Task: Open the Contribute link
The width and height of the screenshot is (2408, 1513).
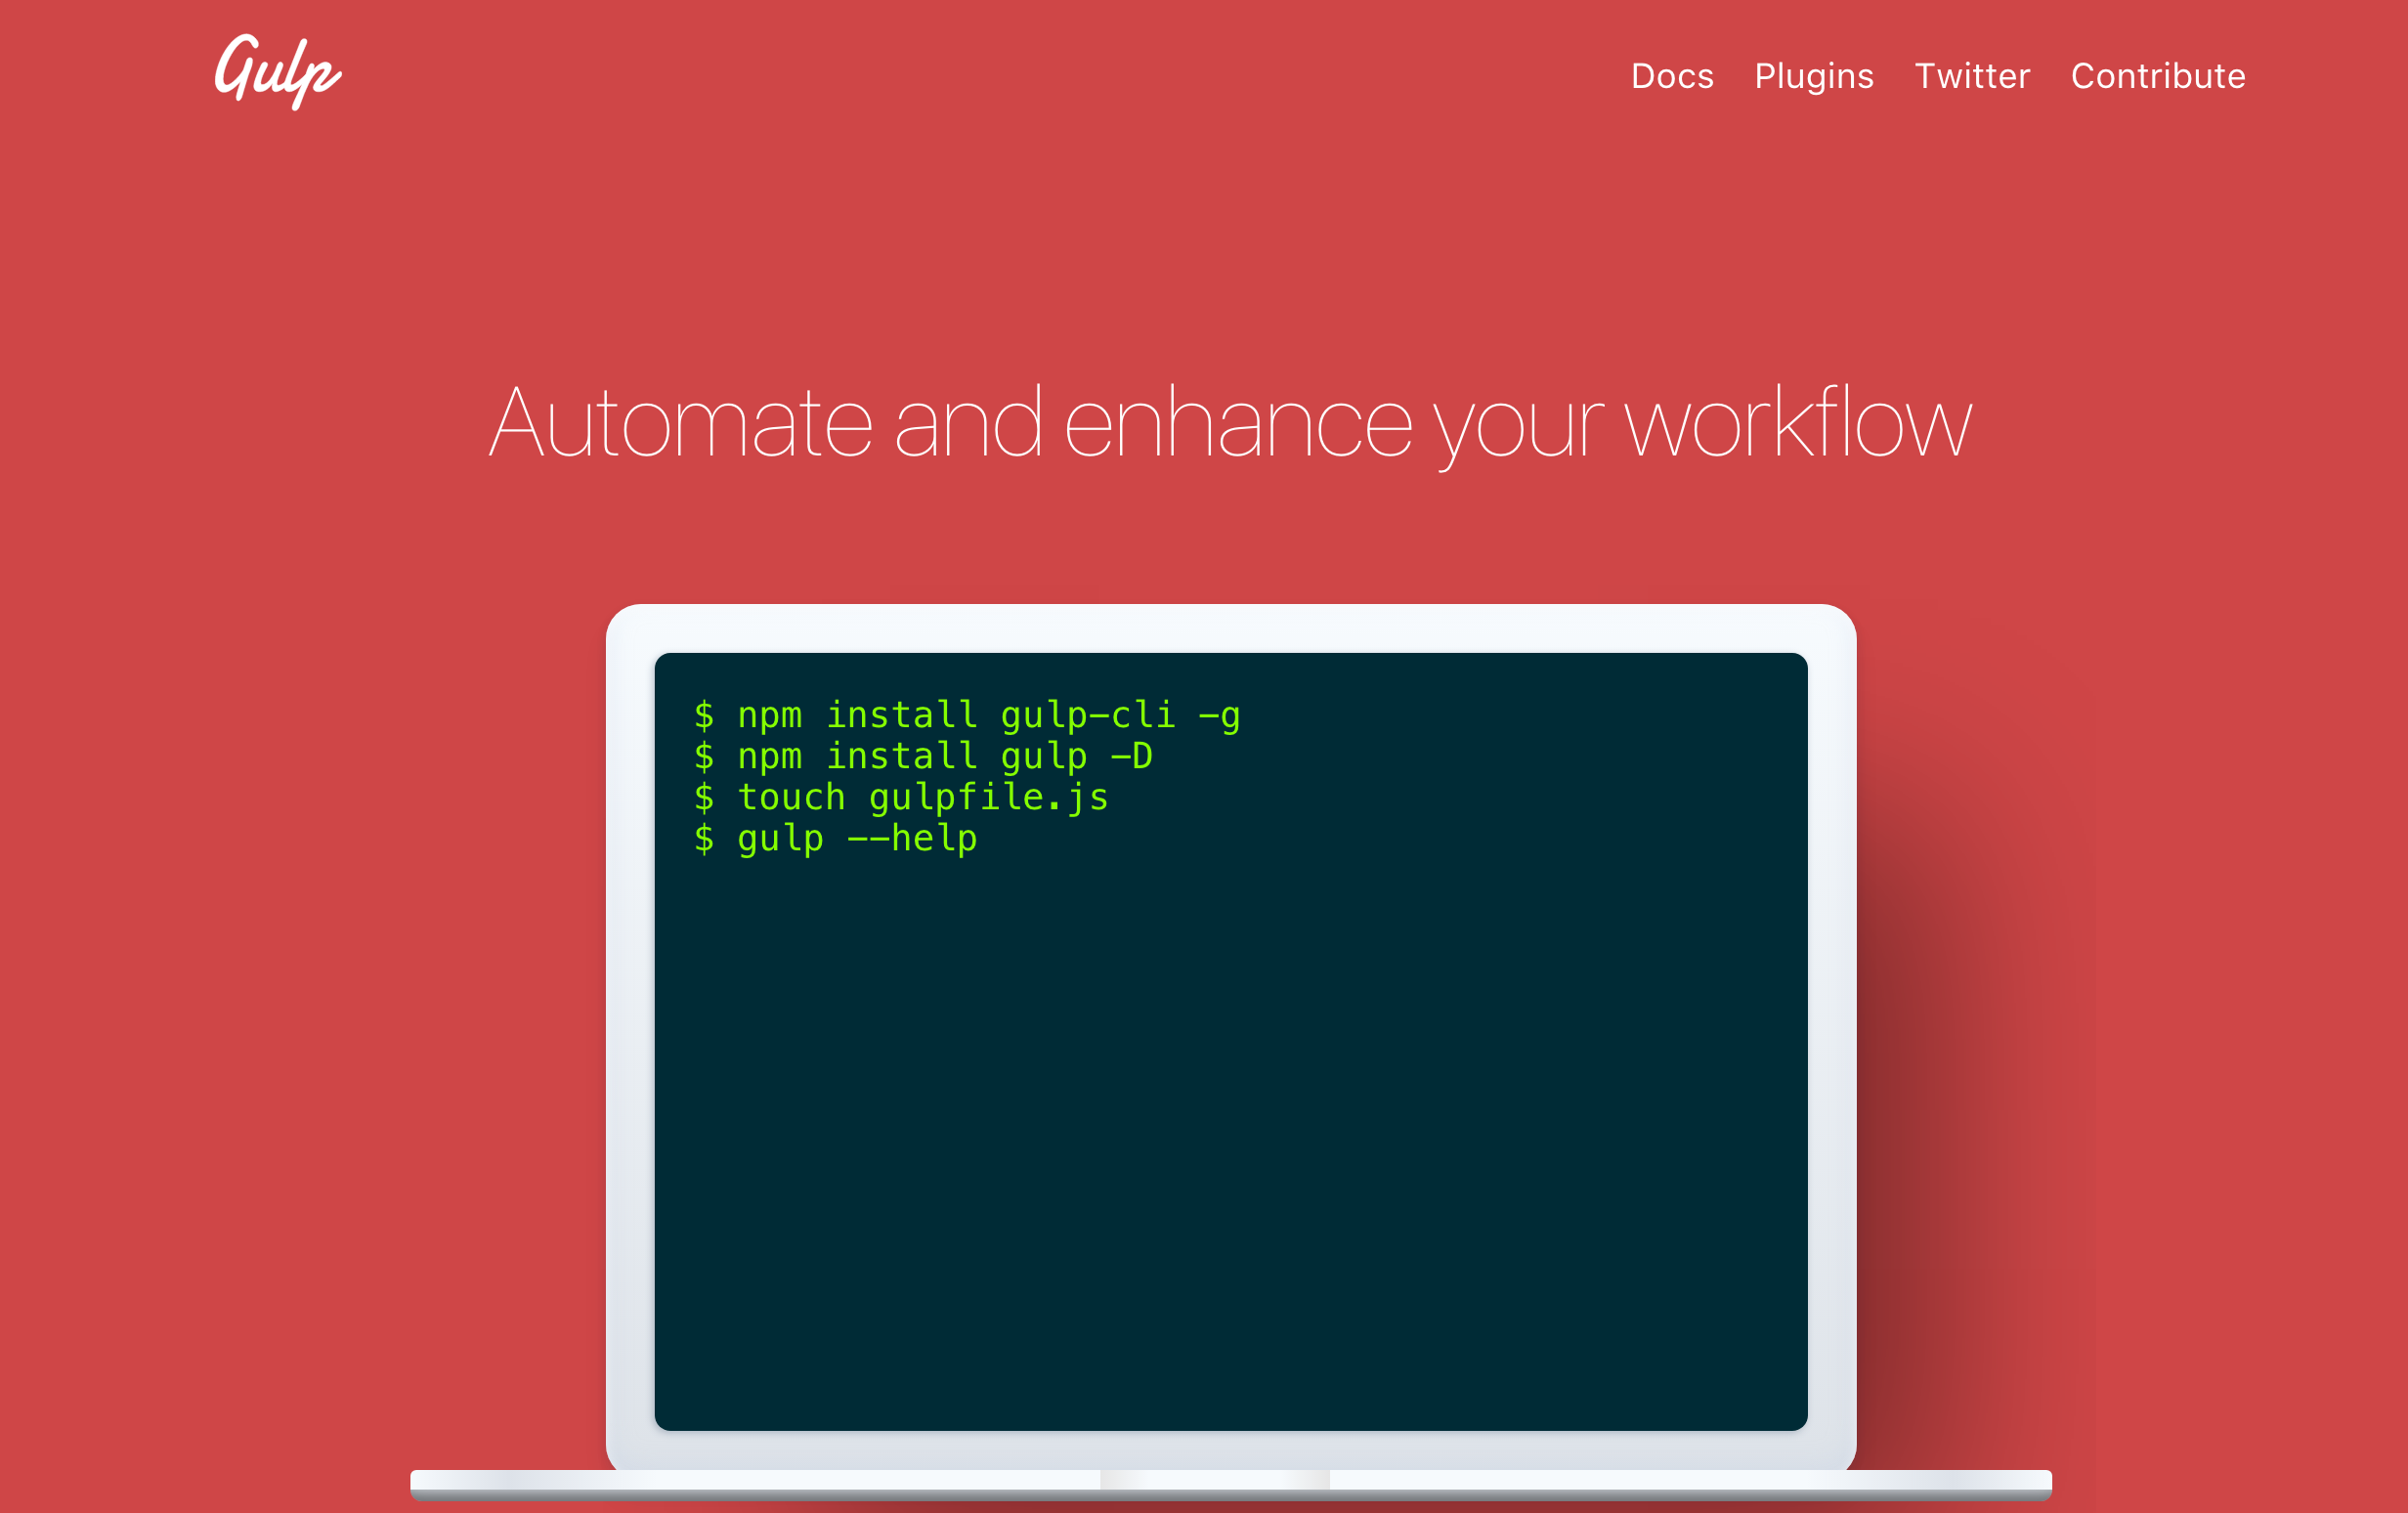Action: (x=2158, y=77)
